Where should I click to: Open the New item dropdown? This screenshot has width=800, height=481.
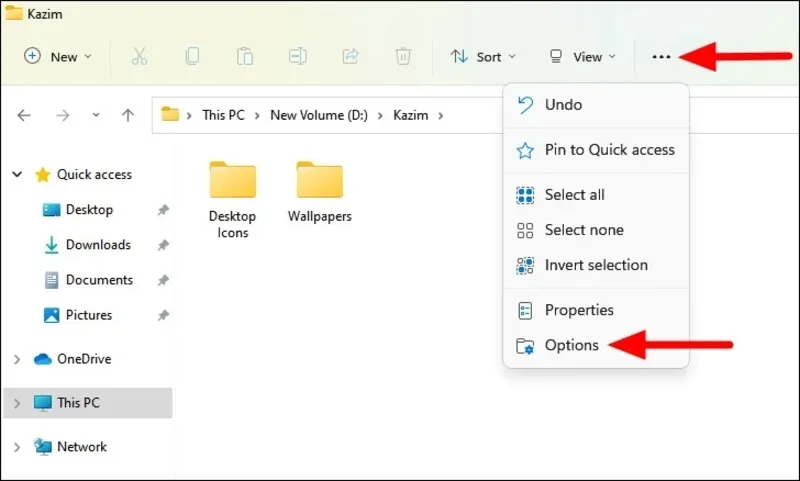tap(58, 56)
